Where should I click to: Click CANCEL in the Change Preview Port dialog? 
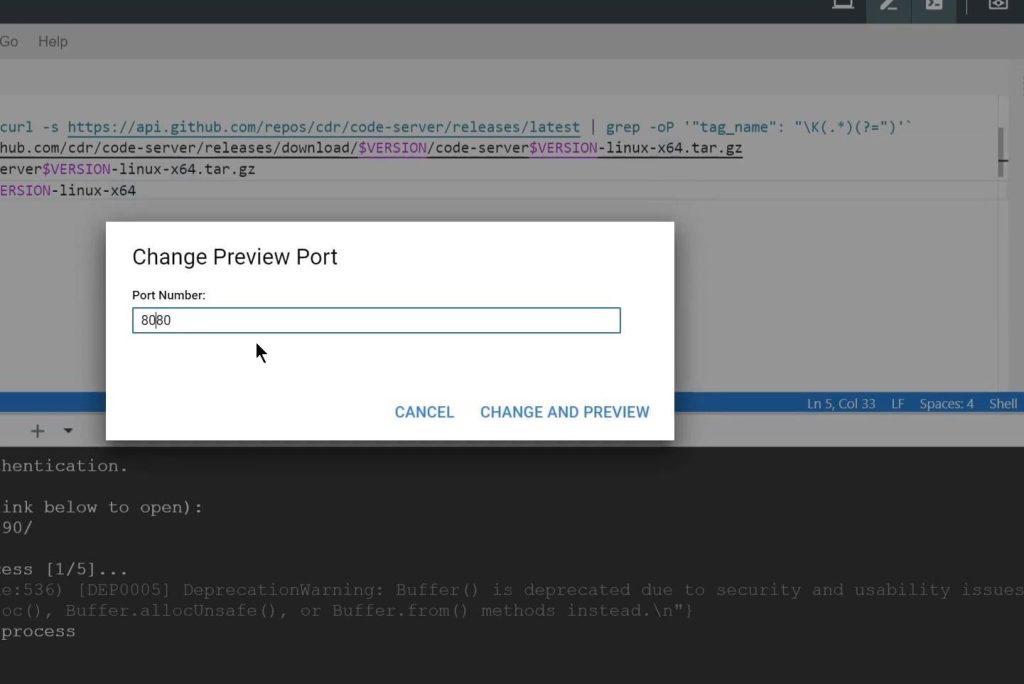click(424, 411)
